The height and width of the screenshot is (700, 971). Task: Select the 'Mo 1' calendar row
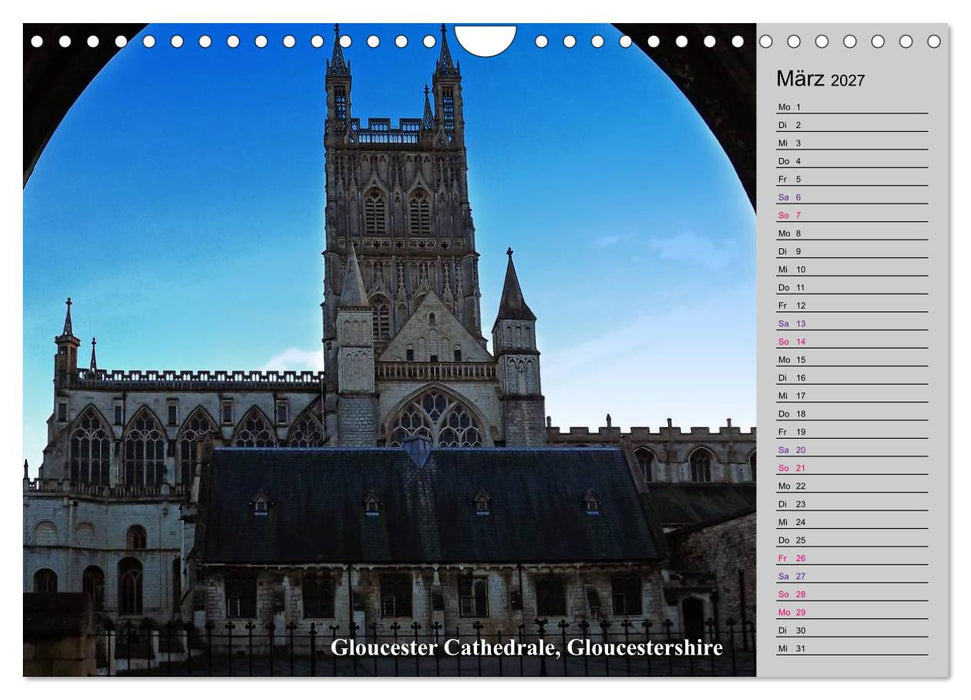click(852, 107)
